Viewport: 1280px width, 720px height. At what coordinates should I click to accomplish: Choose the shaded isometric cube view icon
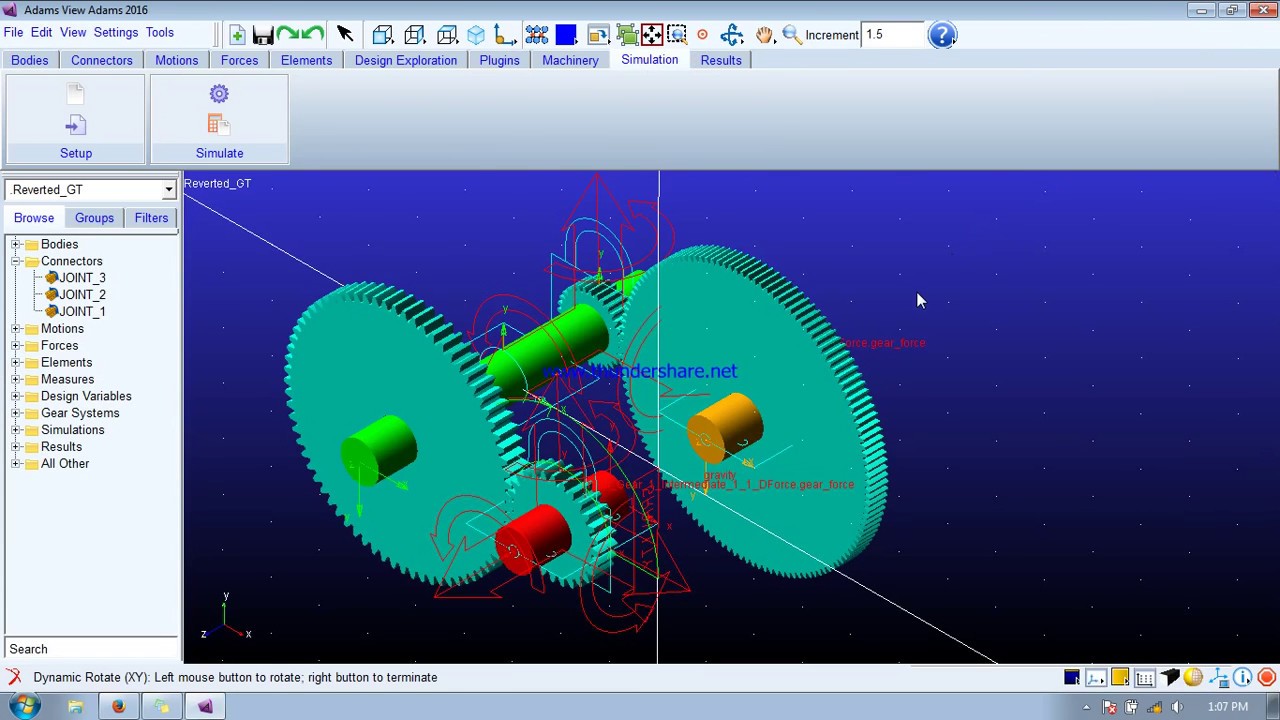pyautogui.click(x=476, y=35)
